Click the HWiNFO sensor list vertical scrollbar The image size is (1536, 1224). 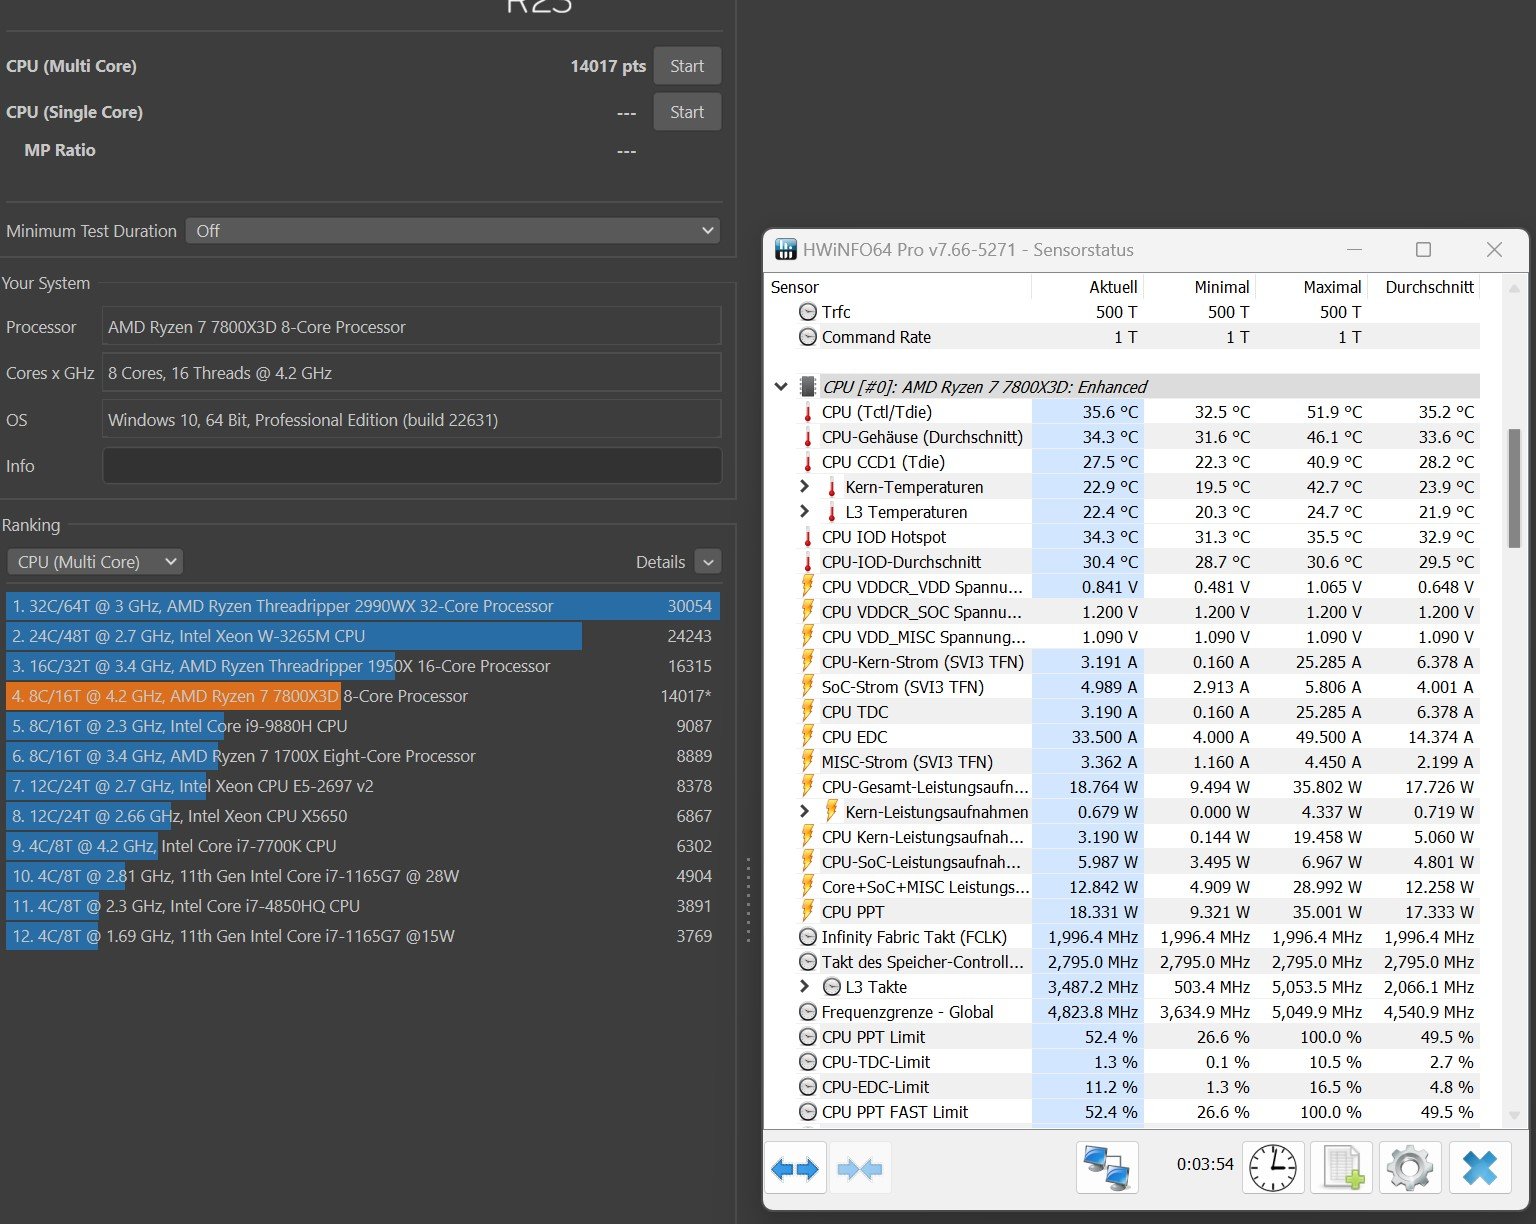point(1514,488)
